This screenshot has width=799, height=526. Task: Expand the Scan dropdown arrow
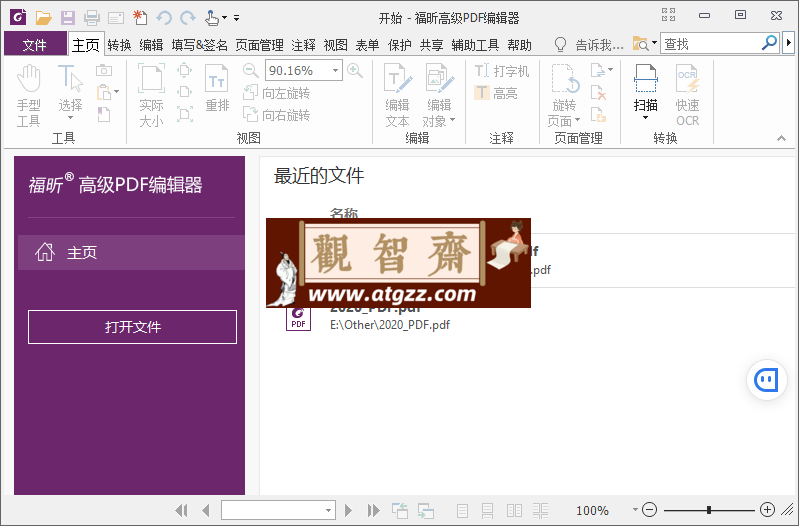646,118
